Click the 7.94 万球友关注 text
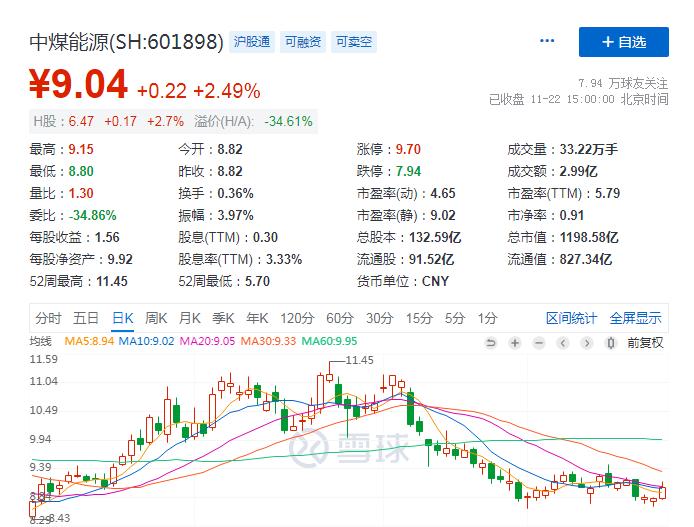 pos(623,83)
